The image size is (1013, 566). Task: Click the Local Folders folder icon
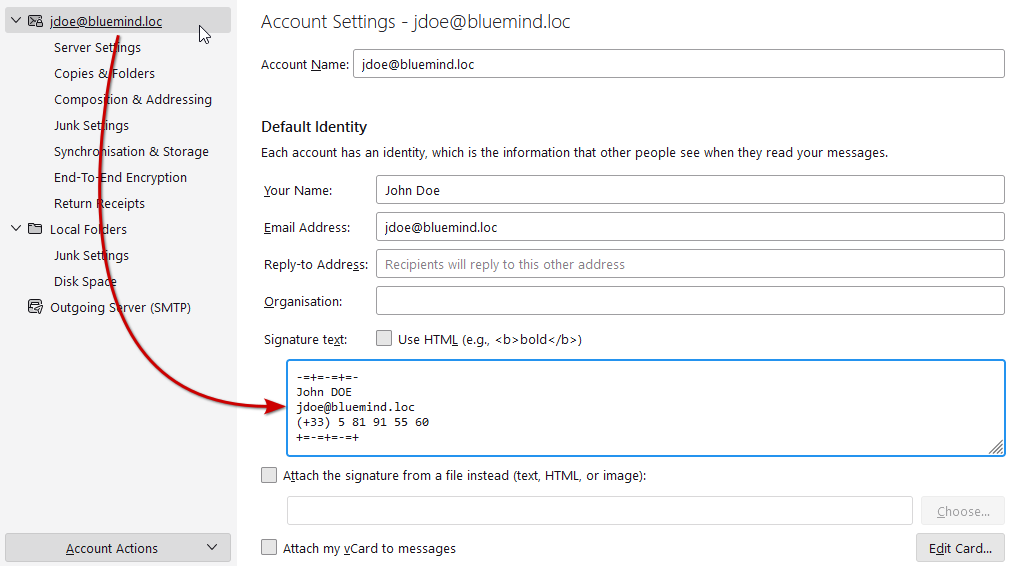coord(35,229)
